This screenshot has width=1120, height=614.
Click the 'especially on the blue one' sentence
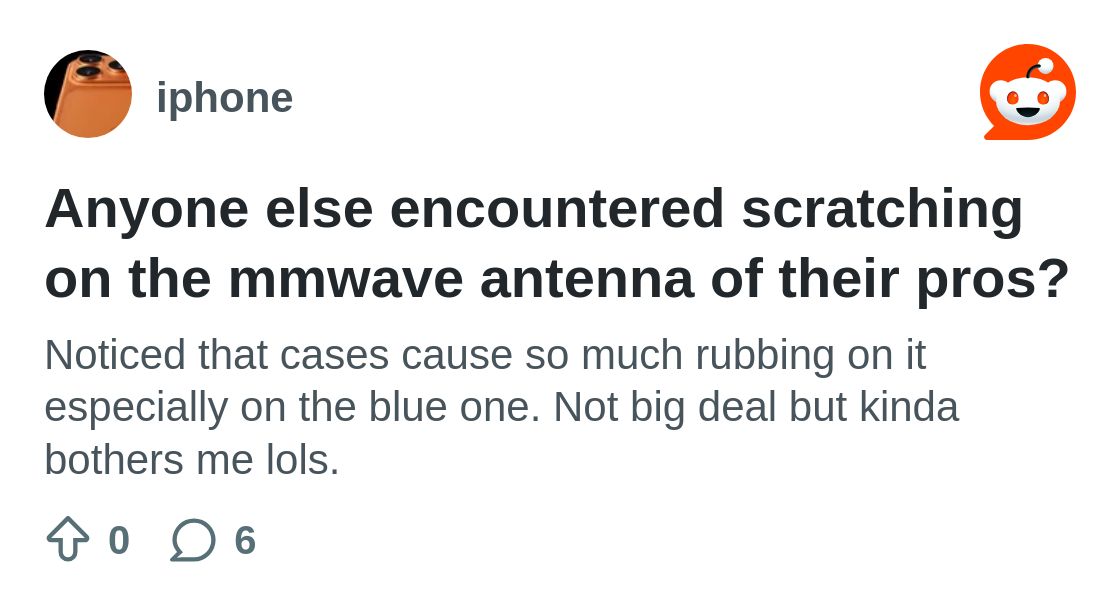[293, 408]
